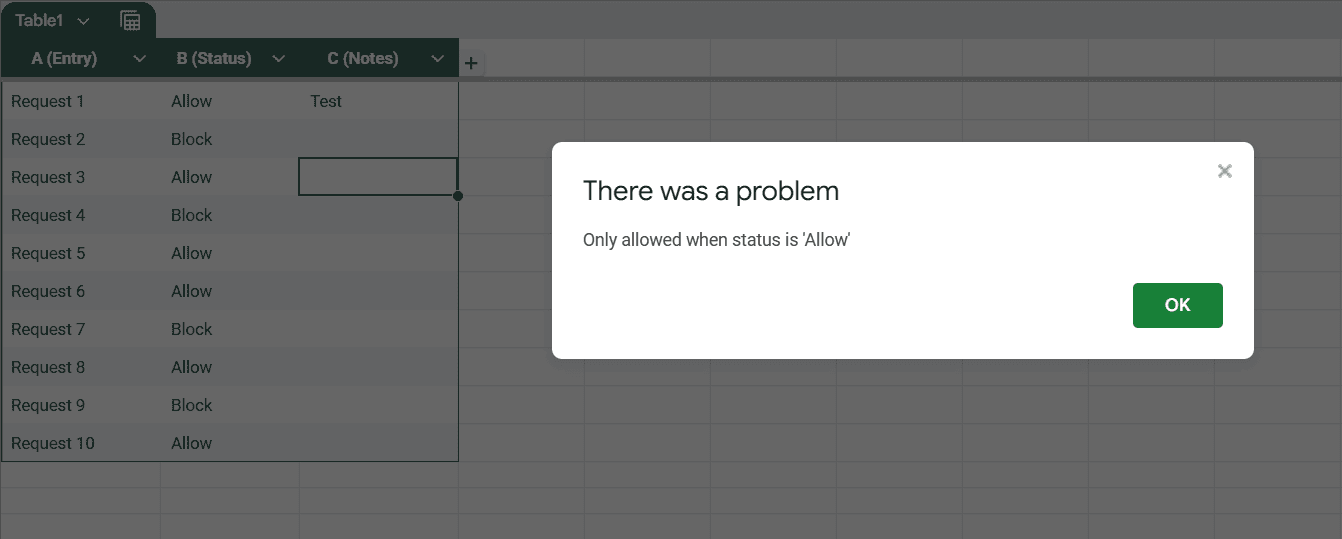
Task: Open the table view icon beside Table1
Action: [130, 20]
